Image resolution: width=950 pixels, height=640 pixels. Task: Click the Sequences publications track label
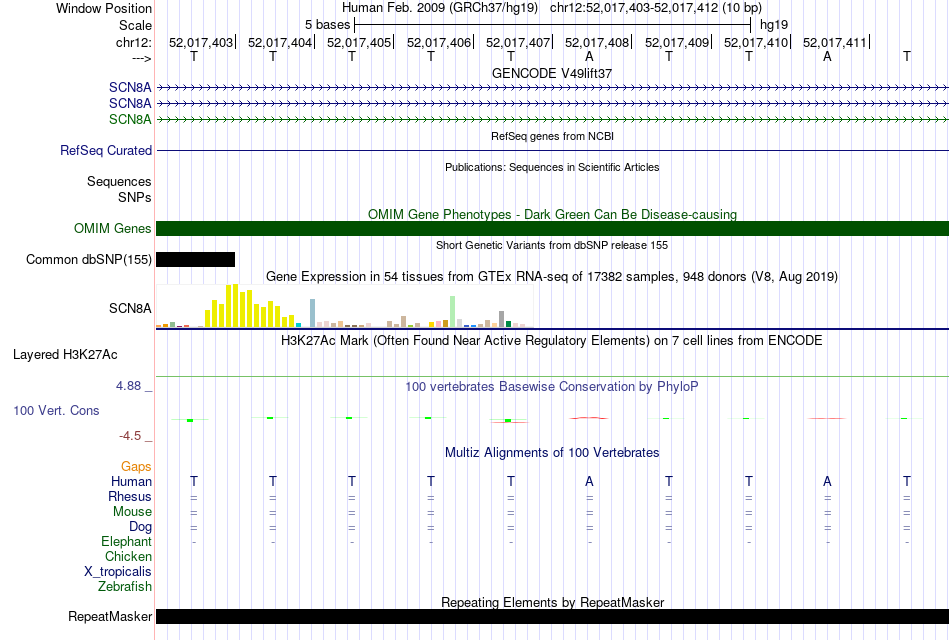(x=119, y=181)
